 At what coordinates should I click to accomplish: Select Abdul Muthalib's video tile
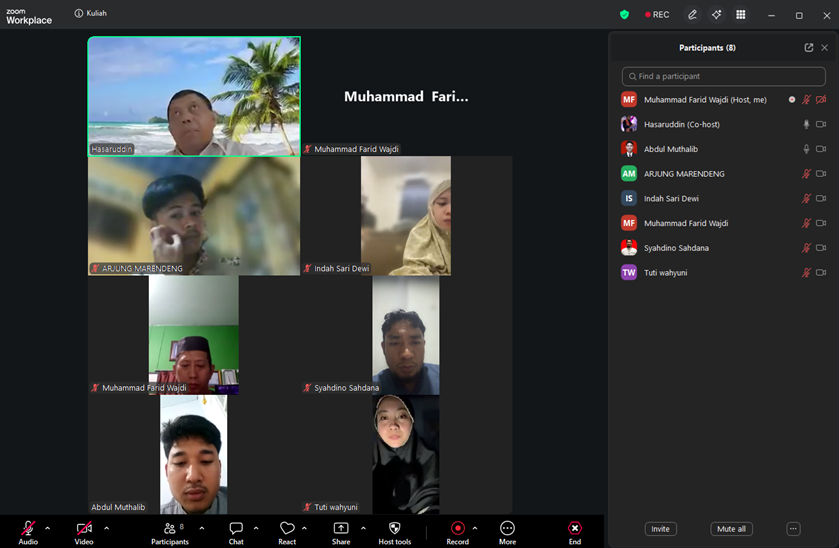tap(194, 454)
